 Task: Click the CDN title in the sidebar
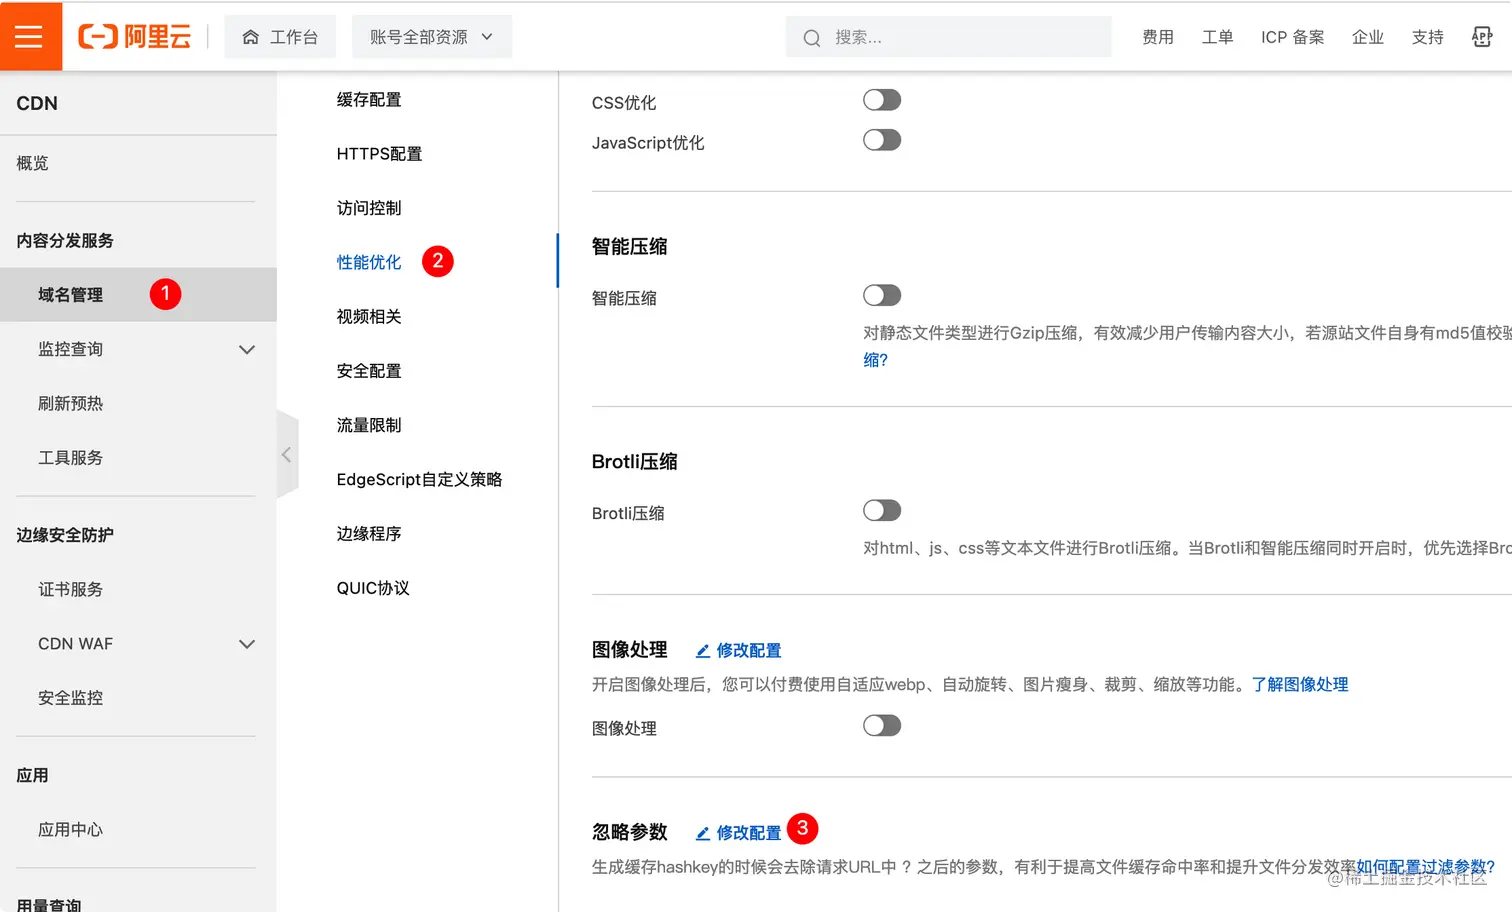click(x=37, y=104)
